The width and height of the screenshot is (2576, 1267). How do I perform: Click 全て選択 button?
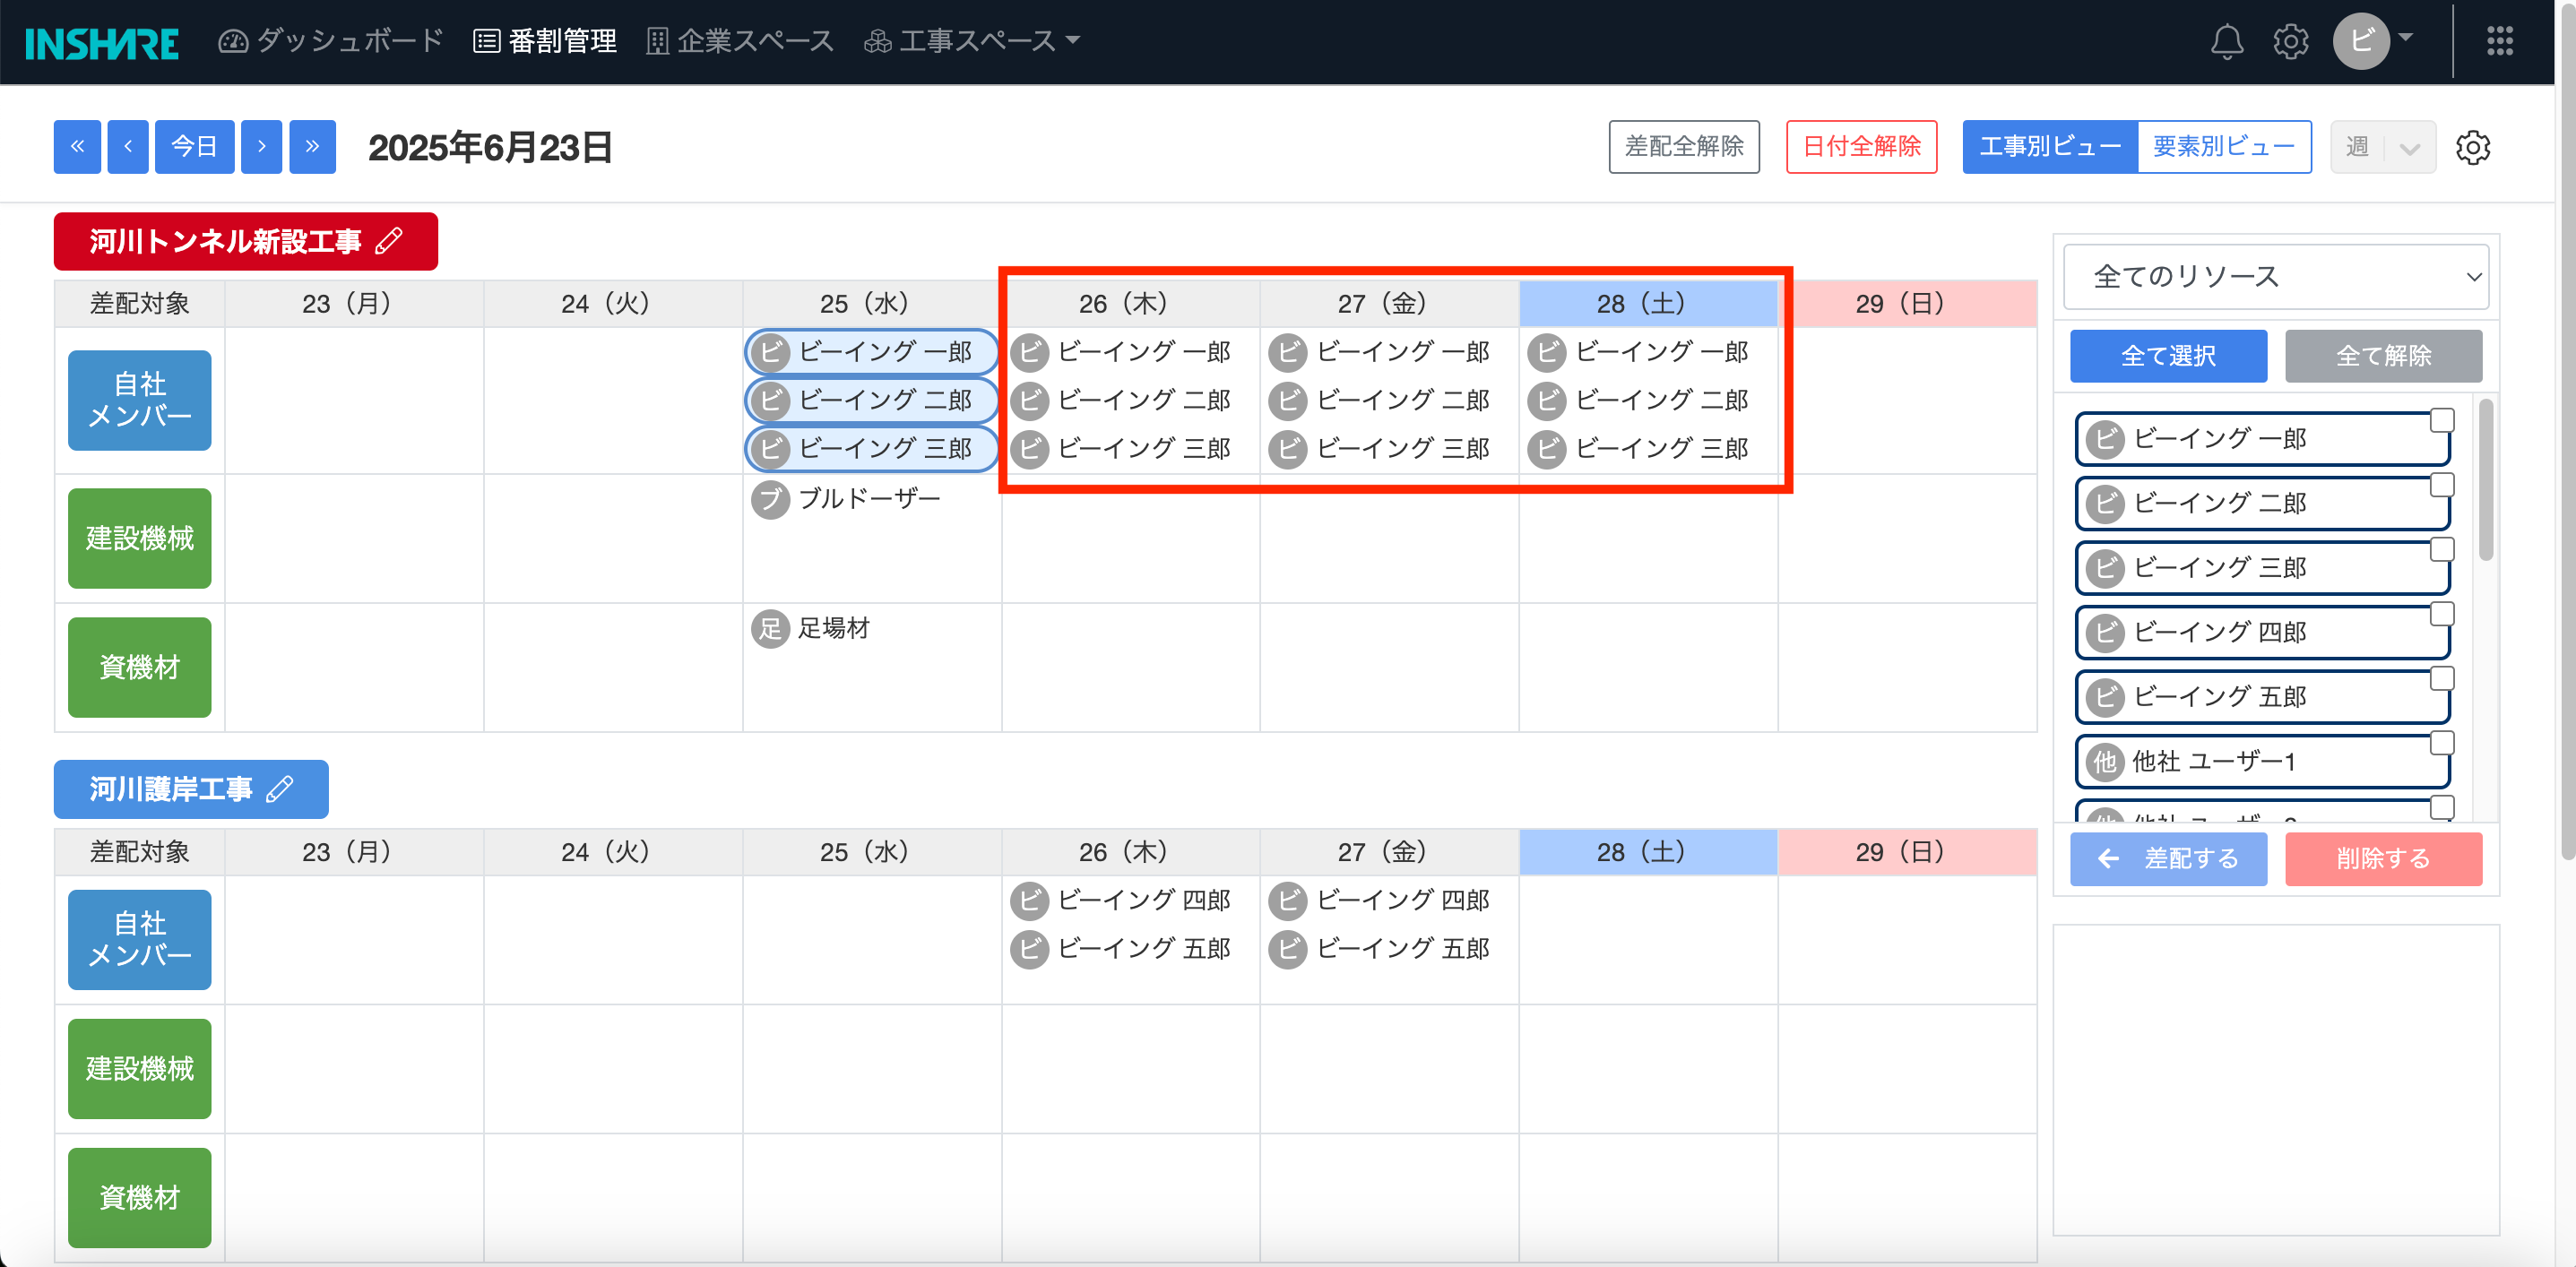point(2168,356)
